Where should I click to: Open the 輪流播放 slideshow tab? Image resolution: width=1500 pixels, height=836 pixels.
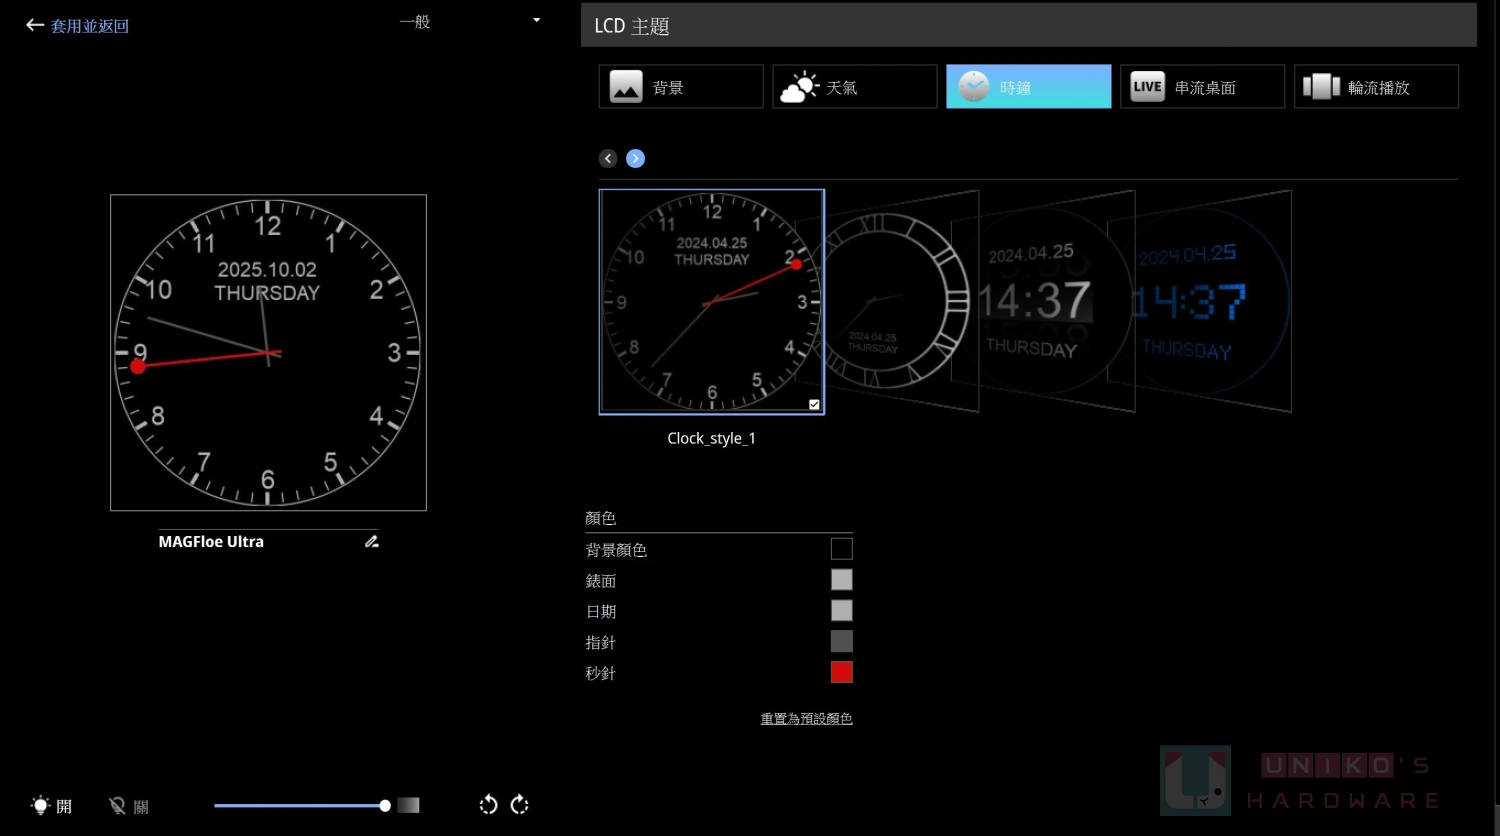[1376, 87]
